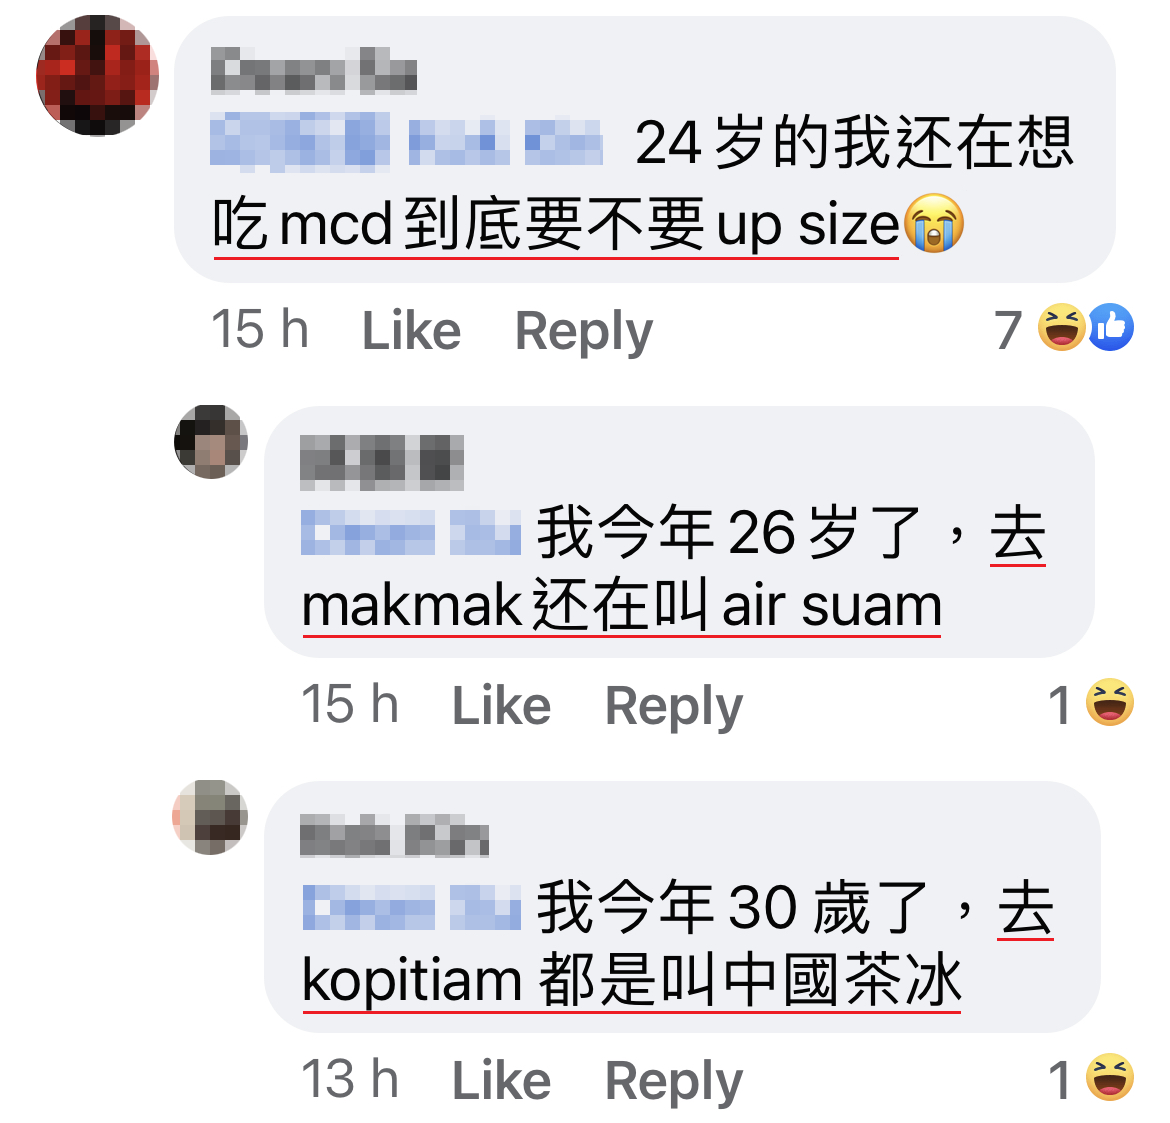Open tagged blue mention in makmak reply
This screenshot has width=1170, height=1123.
(x=410, y=532)
